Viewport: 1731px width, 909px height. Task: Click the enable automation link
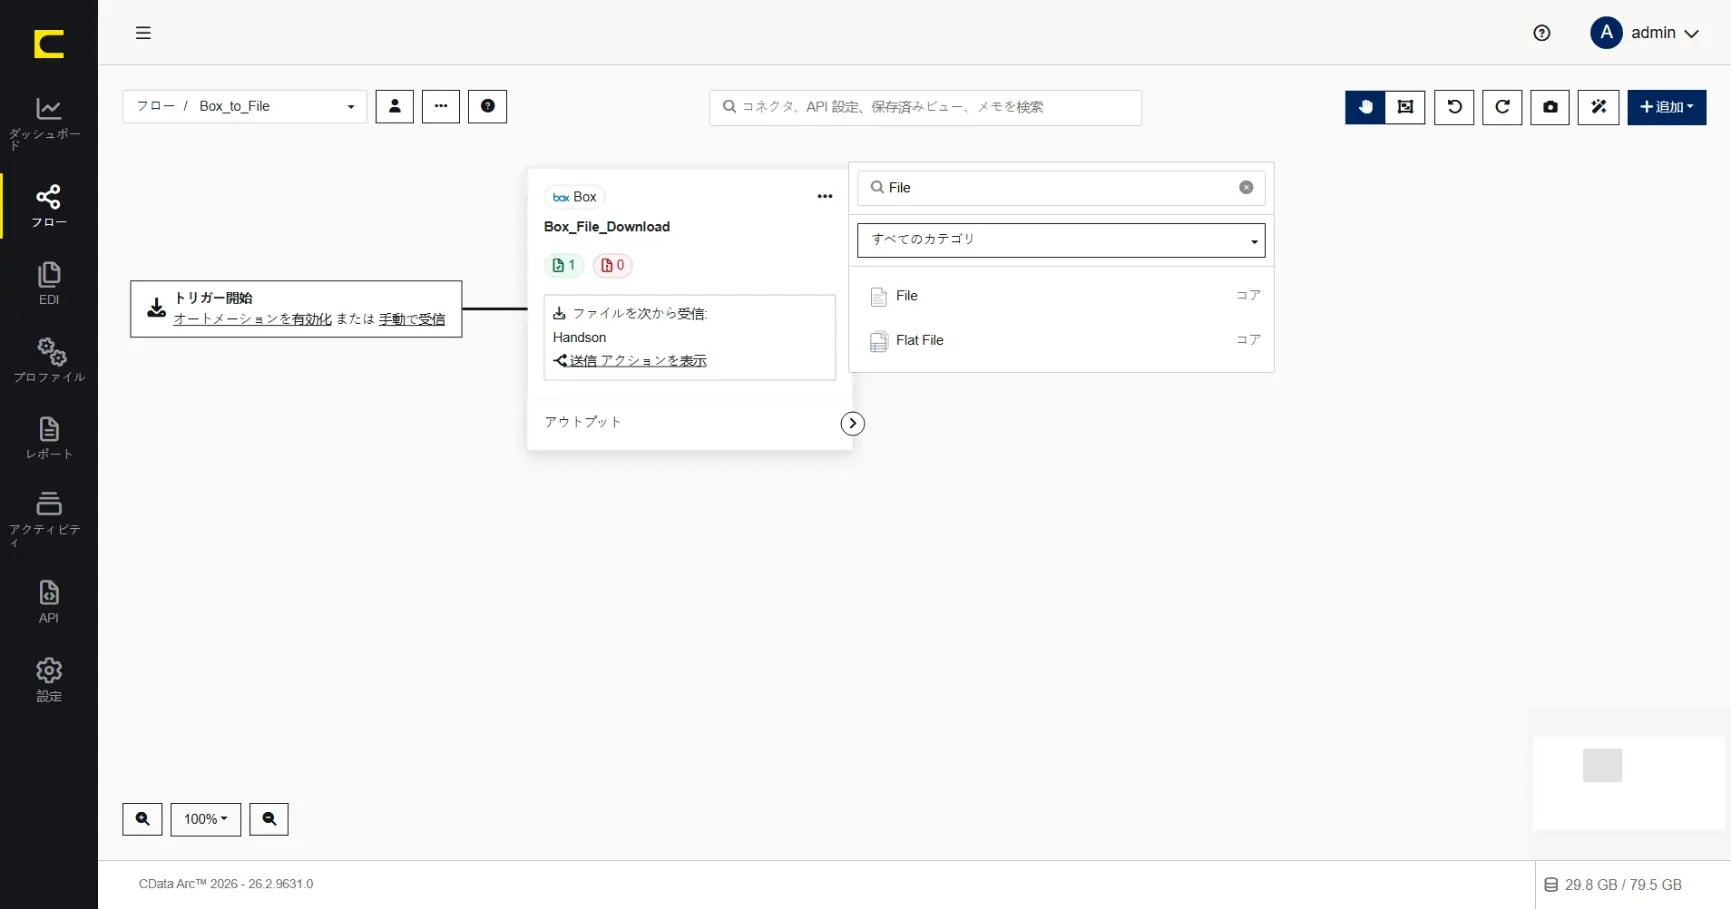[253, 319]
